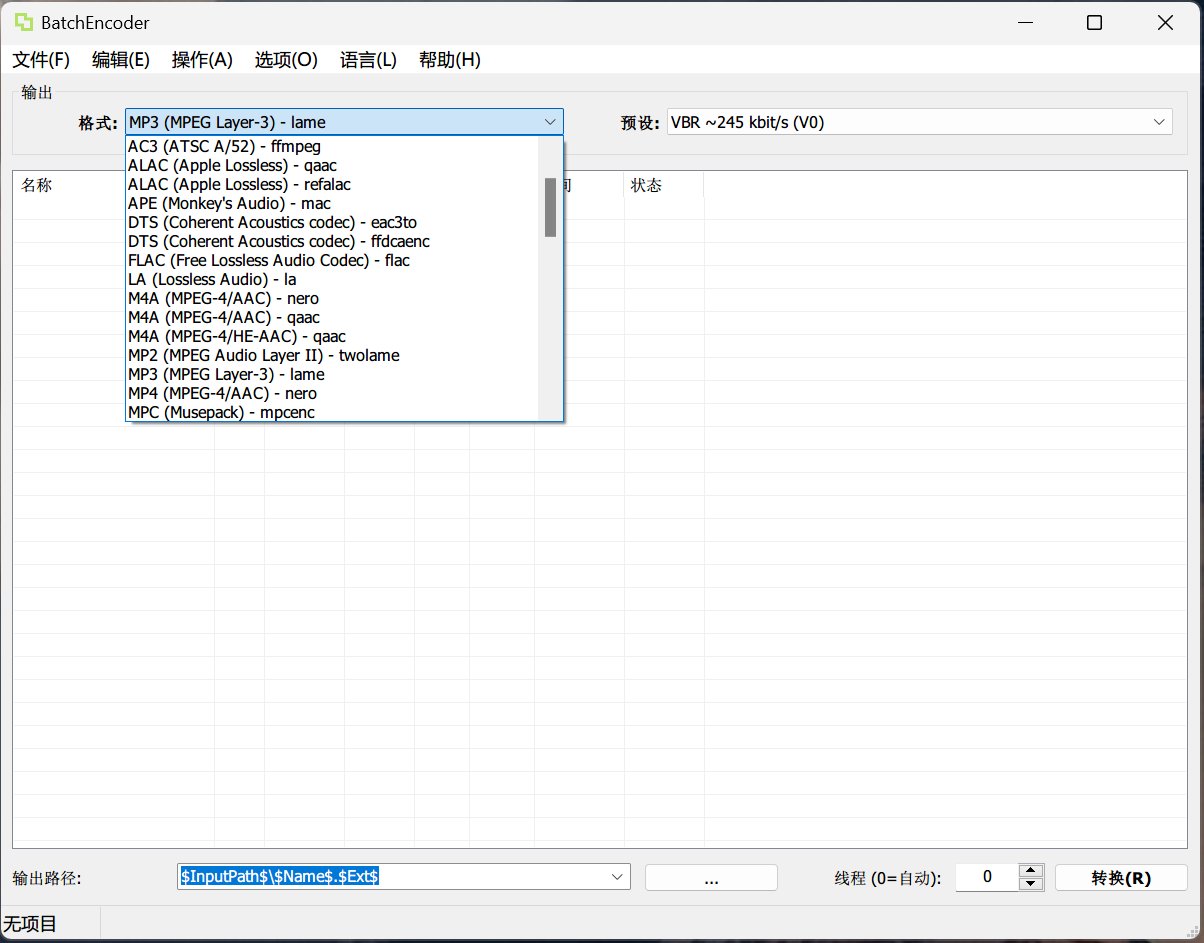Open the 选项(O) menu
The width and height of the screenshot is (1204, 943).
286,60
